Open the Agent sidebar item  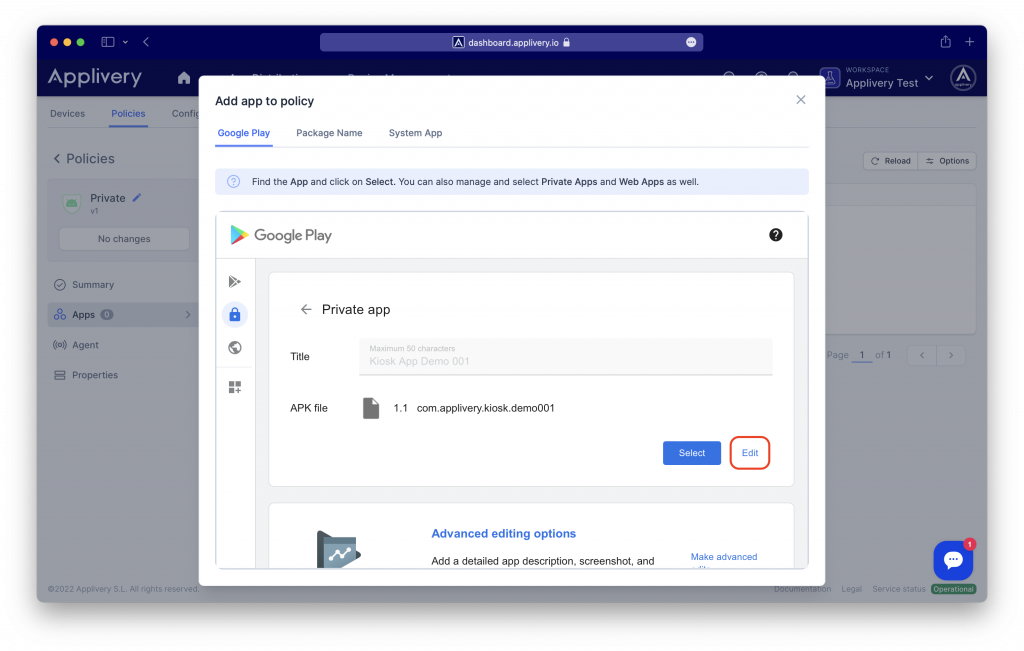[85, 345]
